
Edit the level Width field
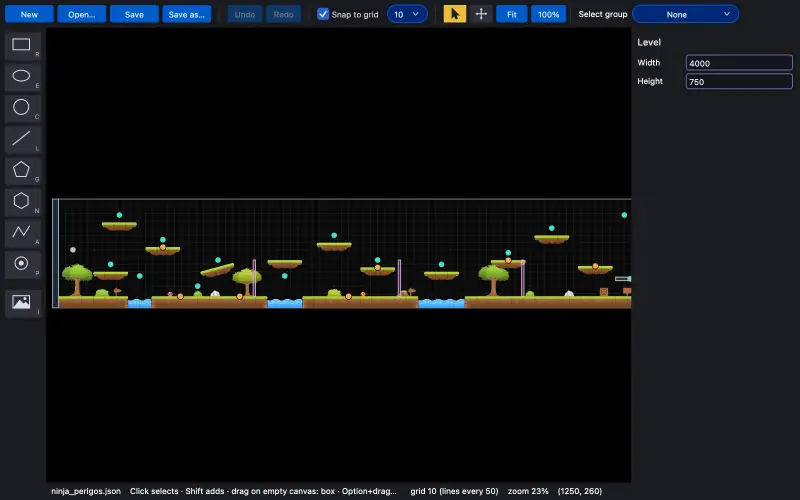(x=739, y=63)
